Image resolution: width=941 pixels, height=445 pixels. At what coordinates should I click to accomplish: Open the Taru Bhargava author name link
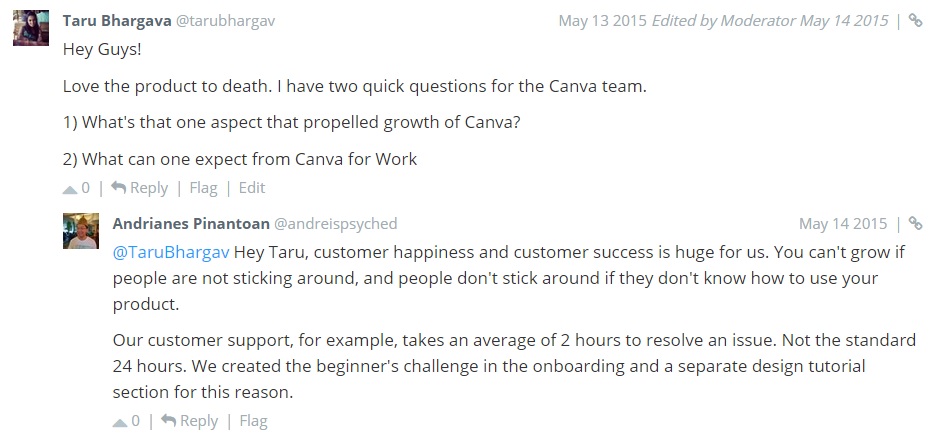[x=117, y=20]
